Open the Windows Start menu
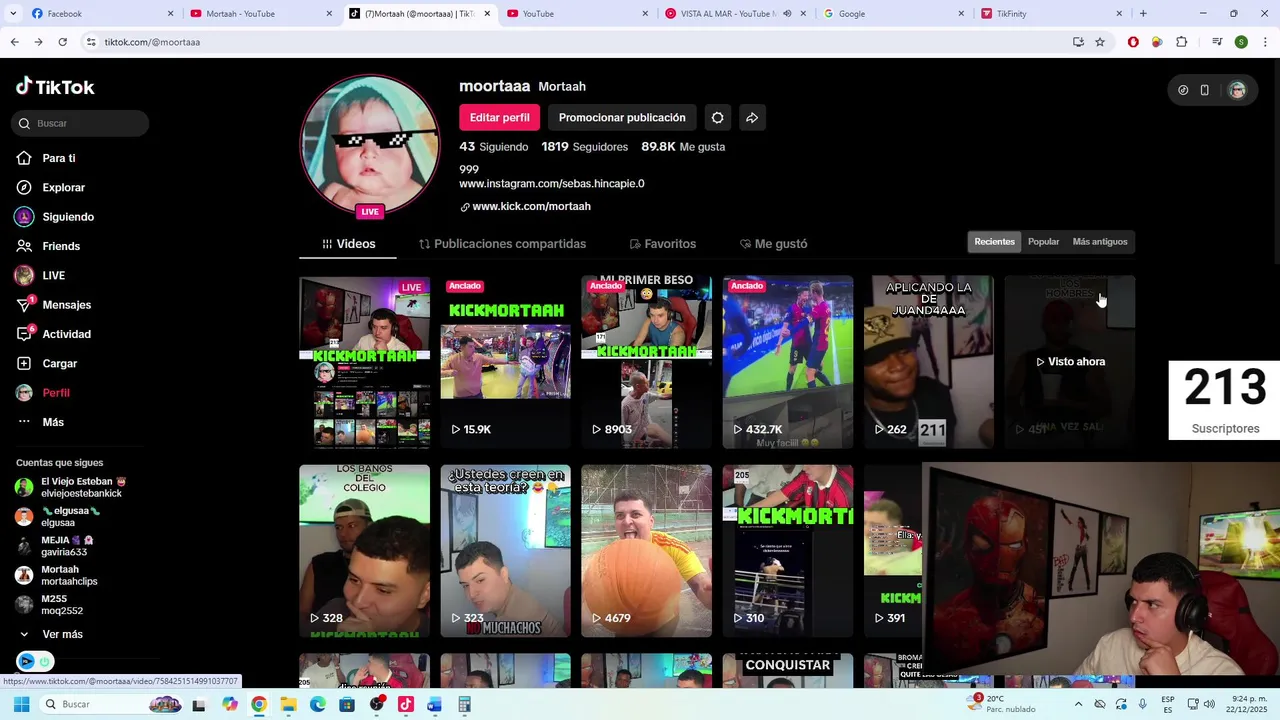The height and width of the screenshot is (720, 1280). (x=21, y=704)
